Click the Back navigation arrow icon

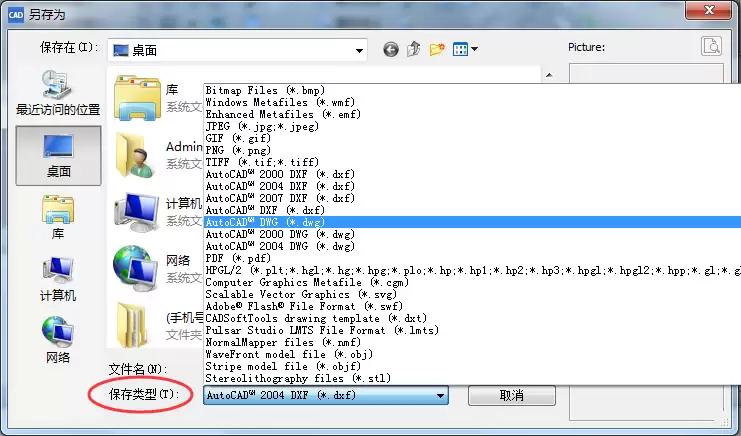[x=391, y=49]
